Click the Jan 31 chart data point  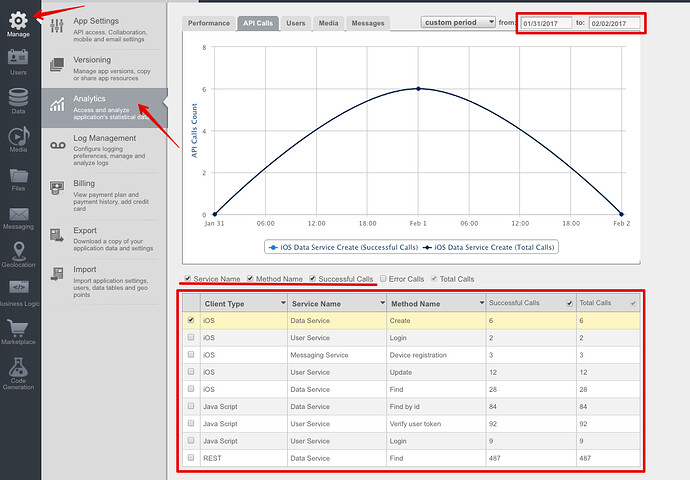[215, 214]
